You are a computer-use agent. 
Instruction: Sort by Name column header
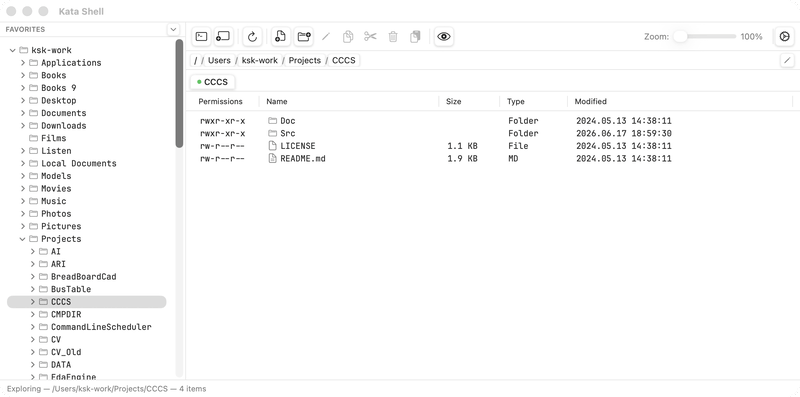tap(277, 102)
